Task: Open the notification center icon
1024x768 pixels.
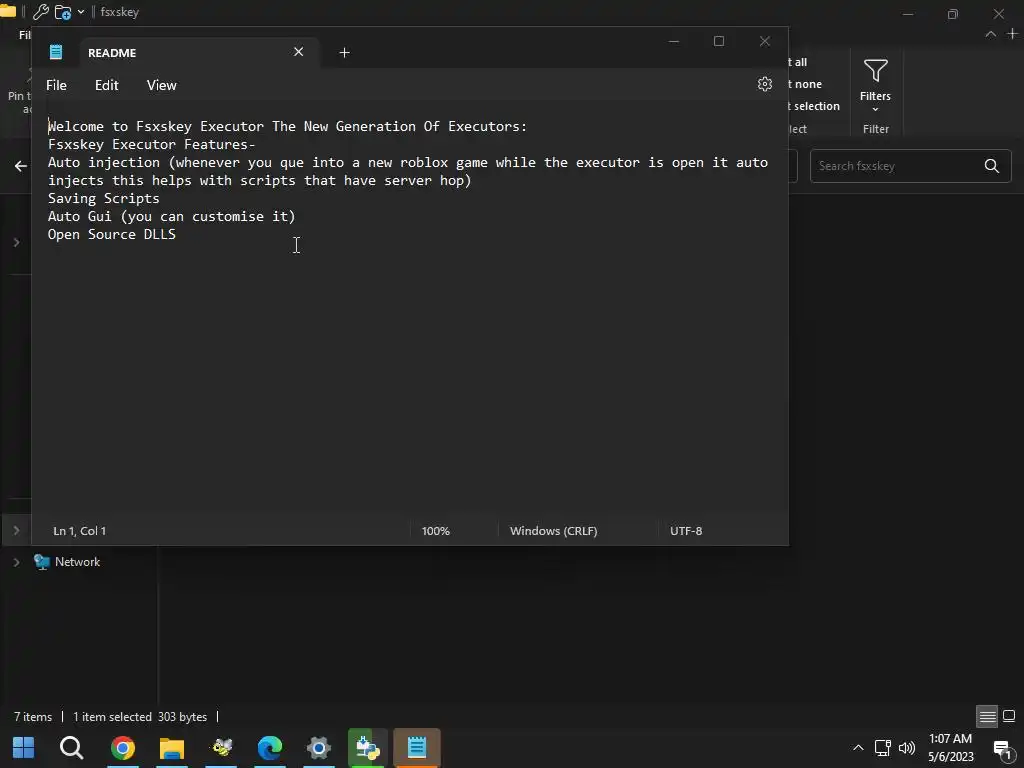Action: [x=1002, y=749]
